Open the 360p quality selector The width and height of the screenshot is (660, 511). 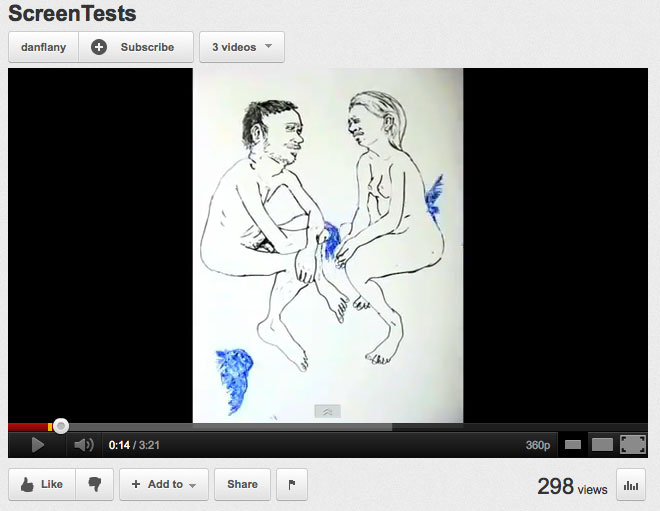point(538,445)
